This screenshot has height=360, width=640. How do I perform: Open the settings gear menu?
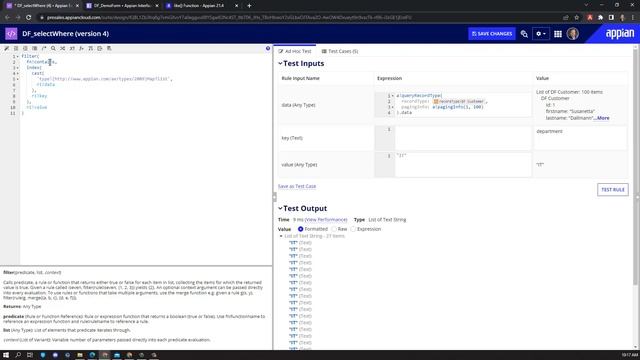(x=540, y=34)
